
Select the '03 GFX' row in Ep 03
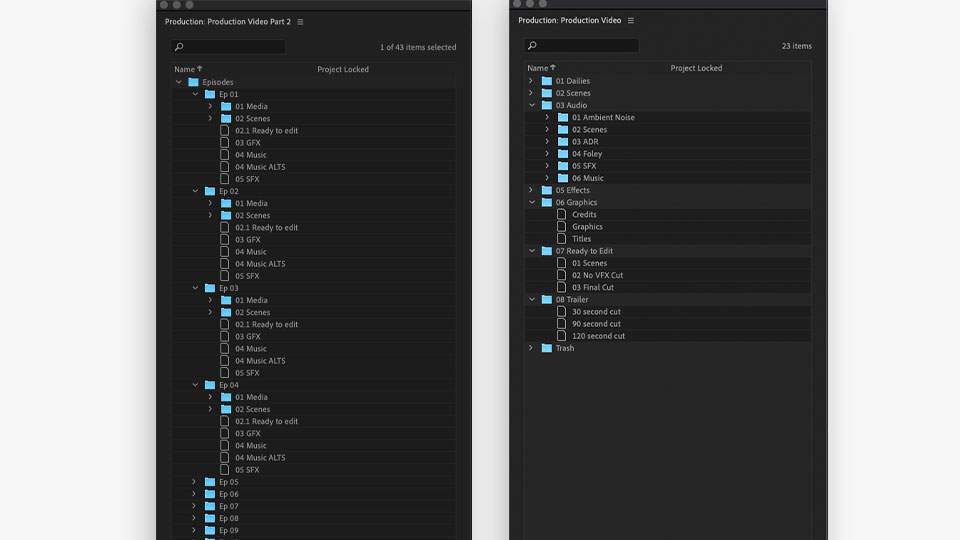tap(313, 337)
